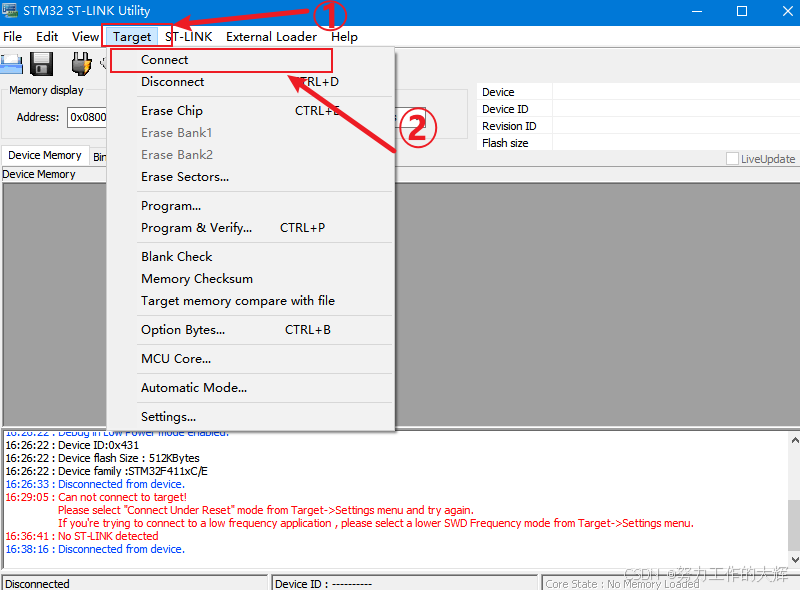Open the Help menu
Image resolution: width=800 pixels, height=590 pixels.
click(344, 37)
